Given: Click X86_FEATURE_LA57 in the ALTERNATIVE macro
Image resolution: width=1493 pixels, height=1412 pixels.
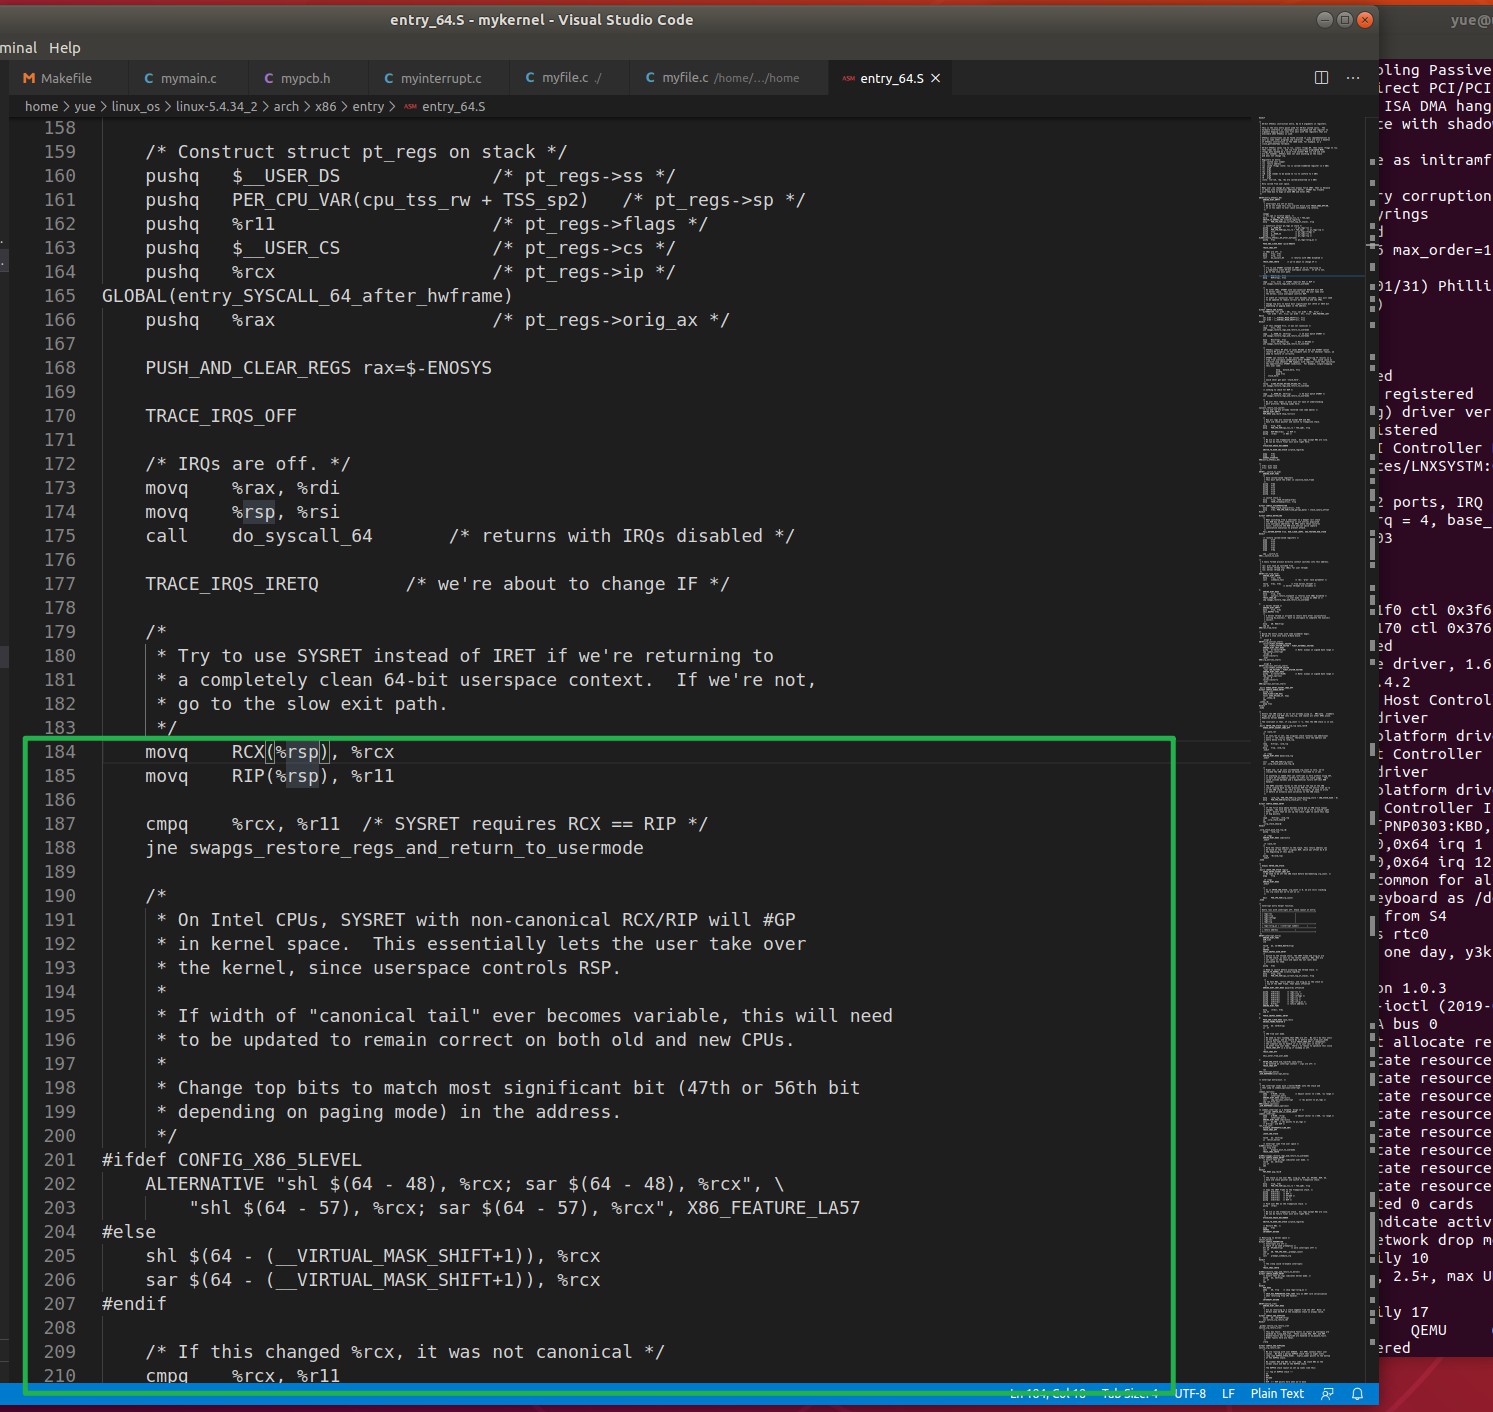Looking at the screenshot, I should click(773, 1208).
